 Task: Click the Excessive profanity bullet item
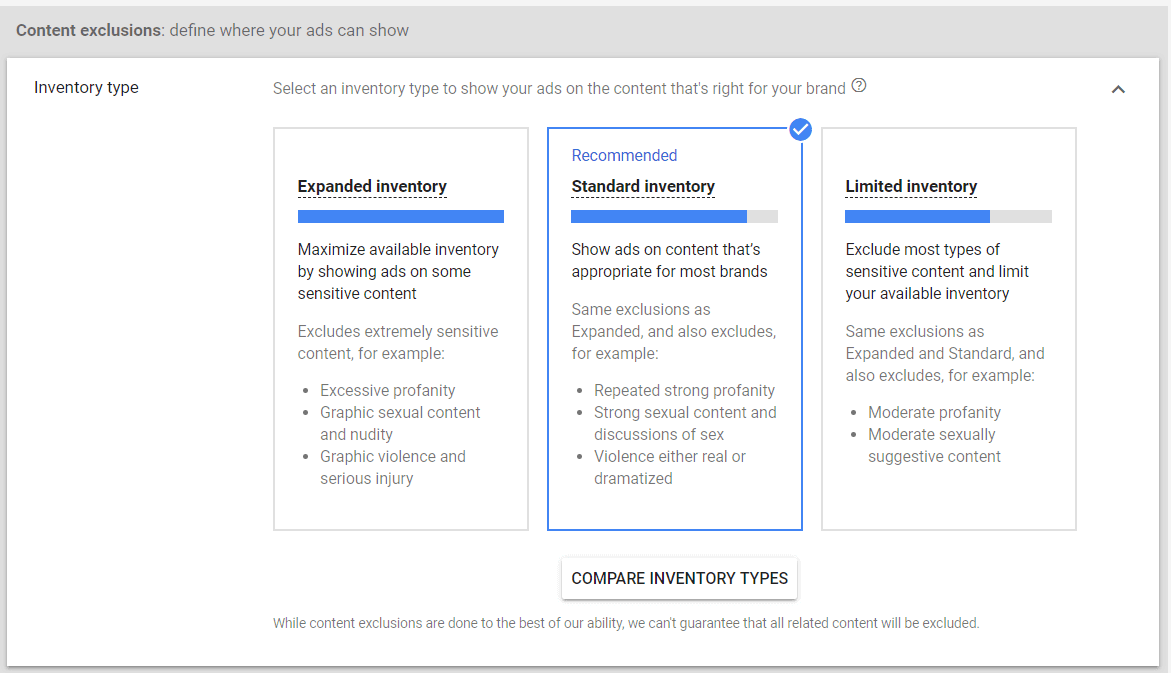pyautogui.click(x=387, y=390)
